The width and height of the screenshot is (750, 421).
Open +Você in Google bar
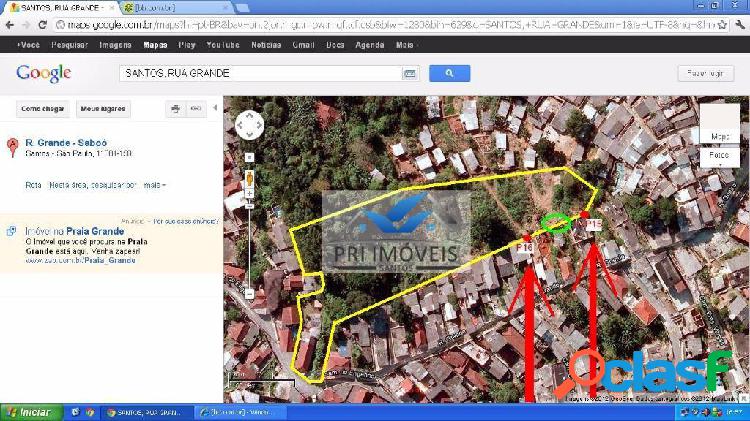(x=28, y=45)
